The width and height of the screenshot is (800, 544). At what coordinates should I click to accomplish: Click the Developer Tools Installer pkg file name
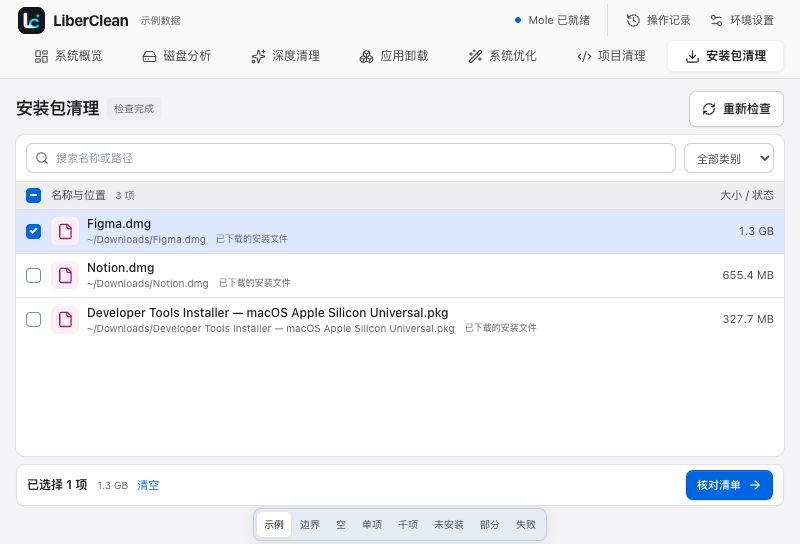tap(268, 312)
